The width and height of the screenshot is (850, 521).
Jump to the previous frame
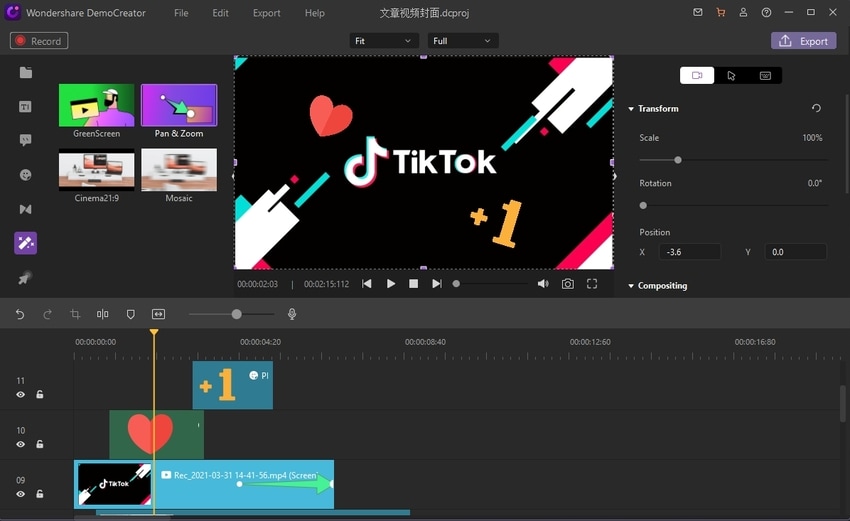[x=367, y=284]
